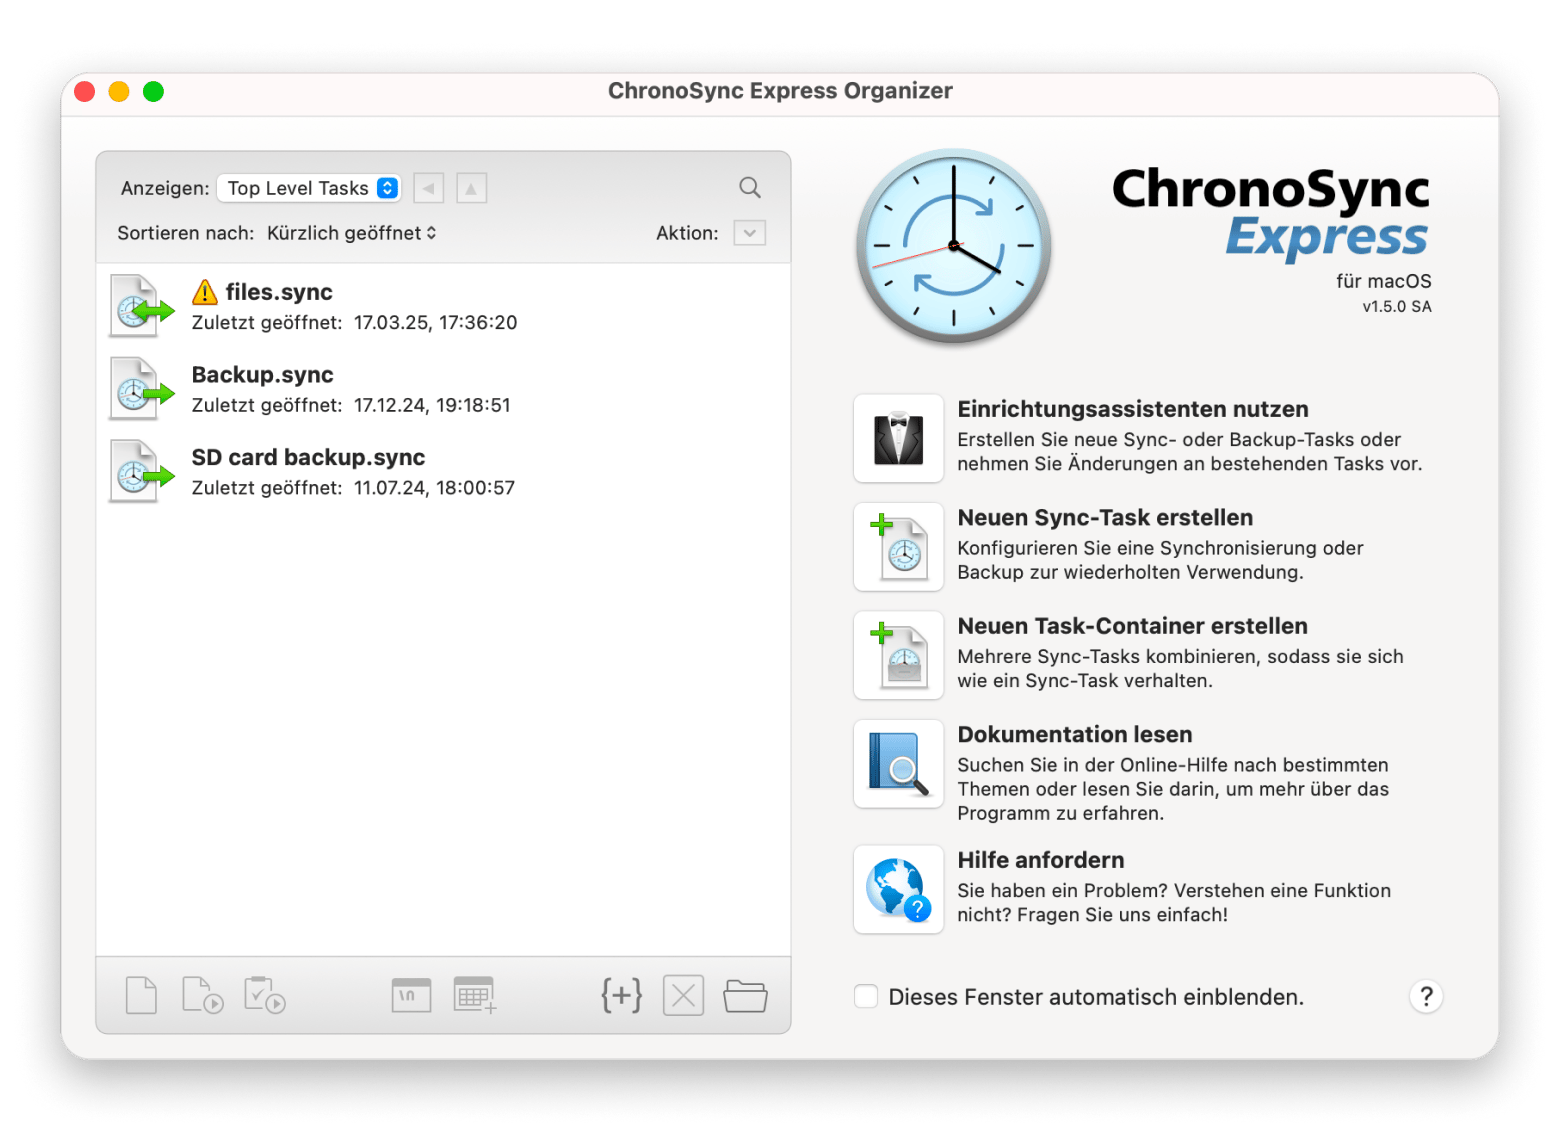The image size is (1560, 1140).
Task: Click the tuxedo setup assistant icon
Action: tap(898, 438)
